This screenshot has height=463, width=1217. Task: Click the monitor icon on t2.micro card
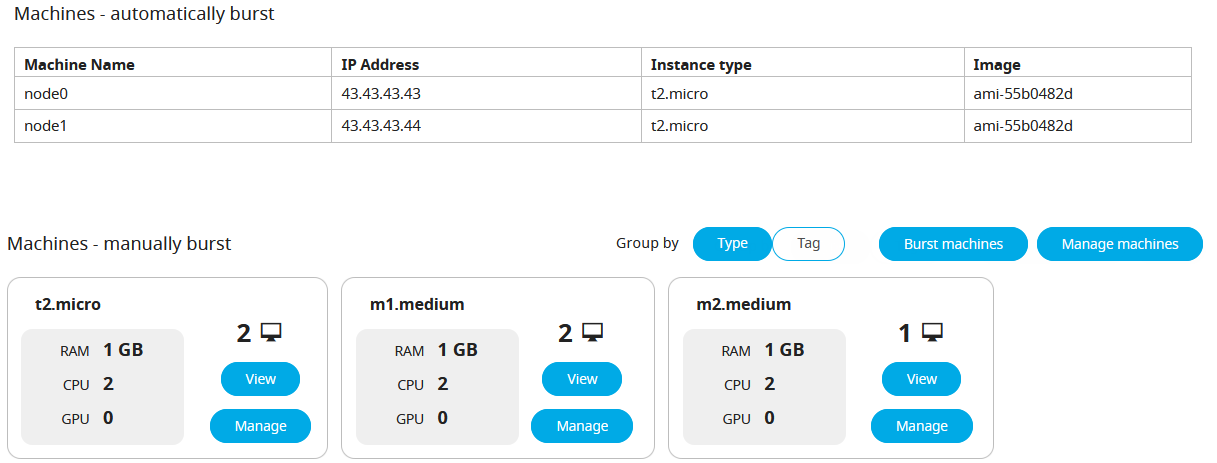tap(271, 332)
